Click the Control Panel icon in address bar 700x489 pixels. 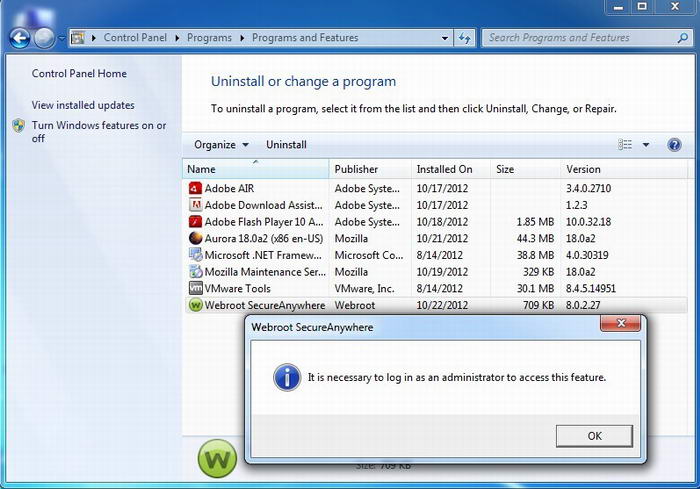coord(78,38)
